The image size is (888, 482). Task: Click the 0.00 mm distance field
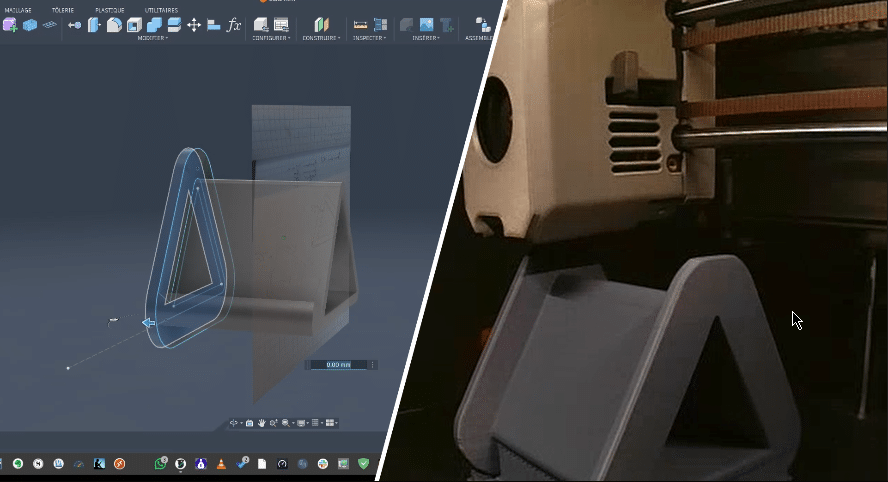(338, 365)
